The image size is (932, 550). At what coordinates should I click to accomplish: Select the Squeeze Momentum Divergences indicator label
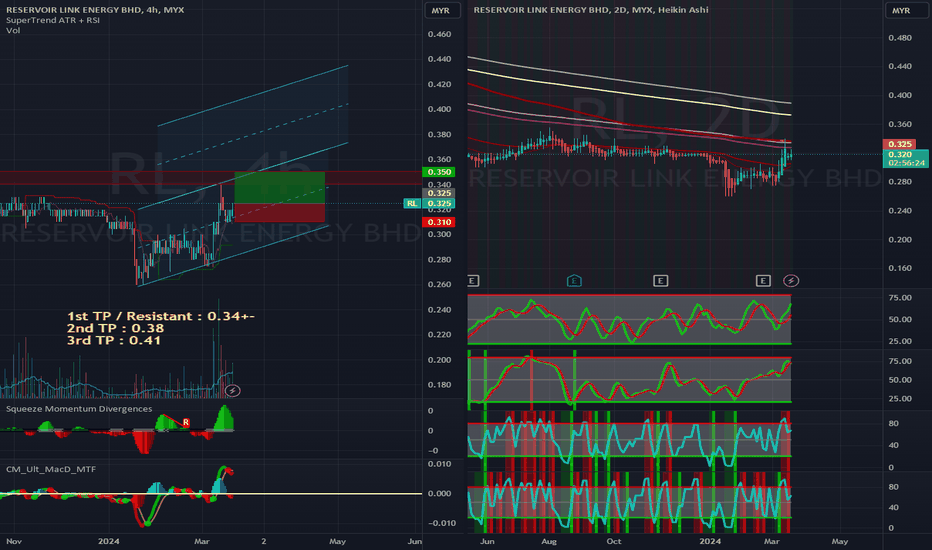[79, 409]
